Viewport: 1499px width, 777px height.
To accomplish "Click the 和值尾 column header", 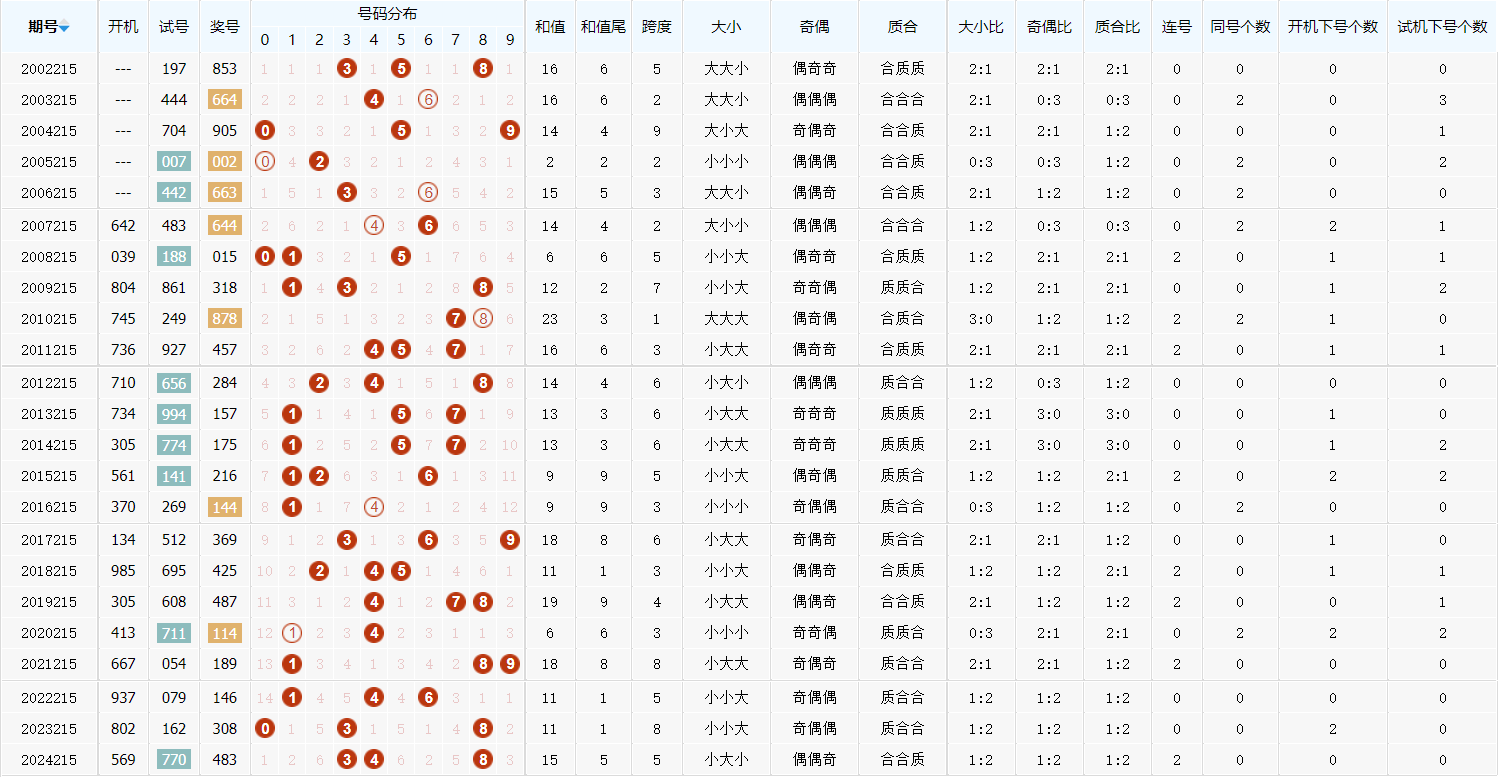I will coord(603,27).
